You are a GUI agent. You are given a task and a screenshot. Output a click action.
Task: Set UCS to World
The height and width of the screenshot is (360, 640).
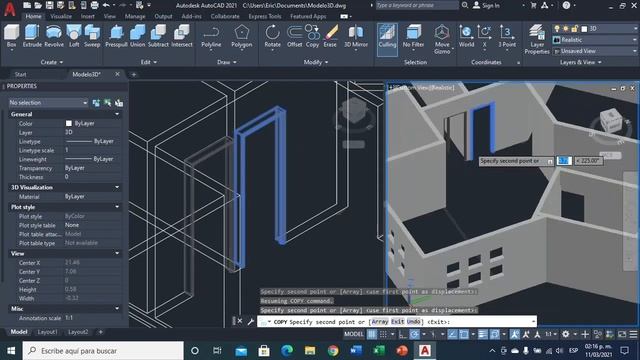pos(466,36)
